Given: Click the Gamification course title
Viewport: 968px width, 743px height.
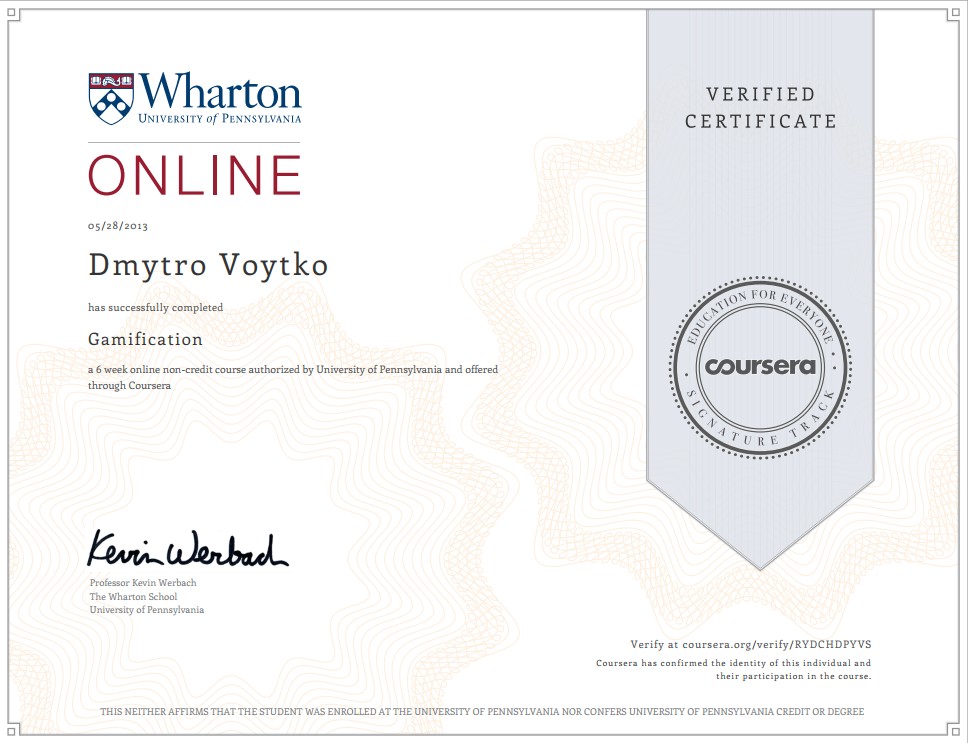Looking at the screenshot, I should (145, 339).
